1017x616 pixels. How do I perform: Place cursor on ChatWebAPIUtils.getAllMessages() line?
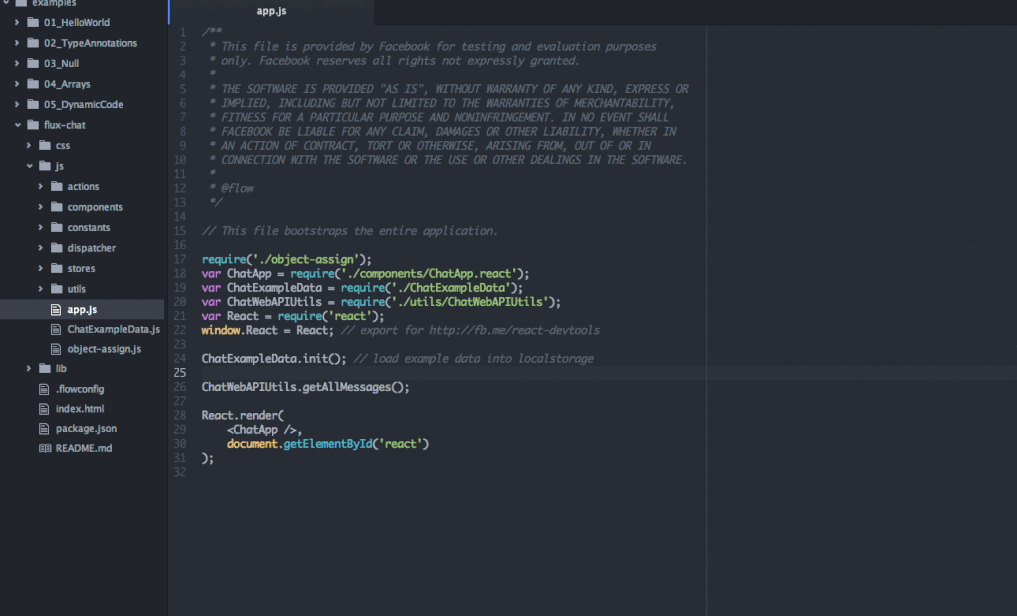click(x=305, y=387)
